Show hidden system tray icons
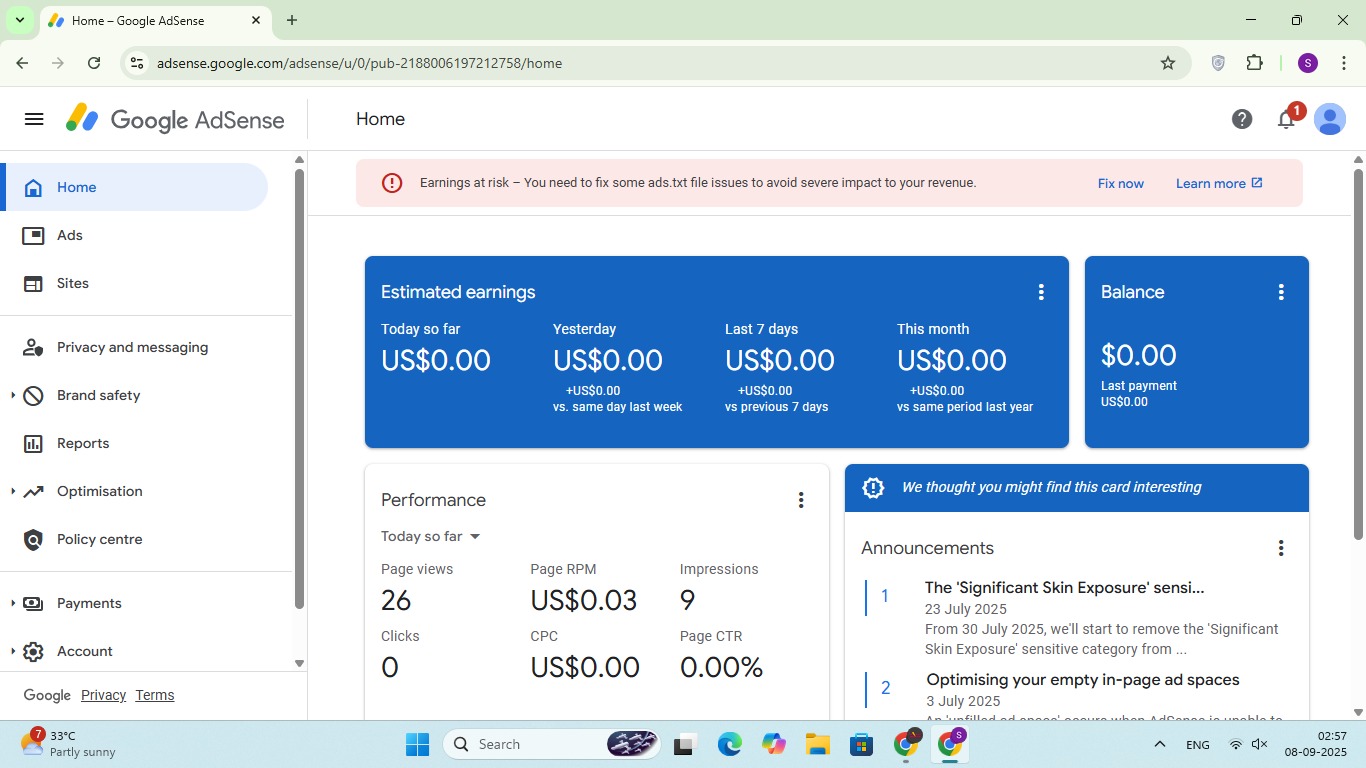The height and width of the screenshot is (768, 1366). coord(1160,744)
